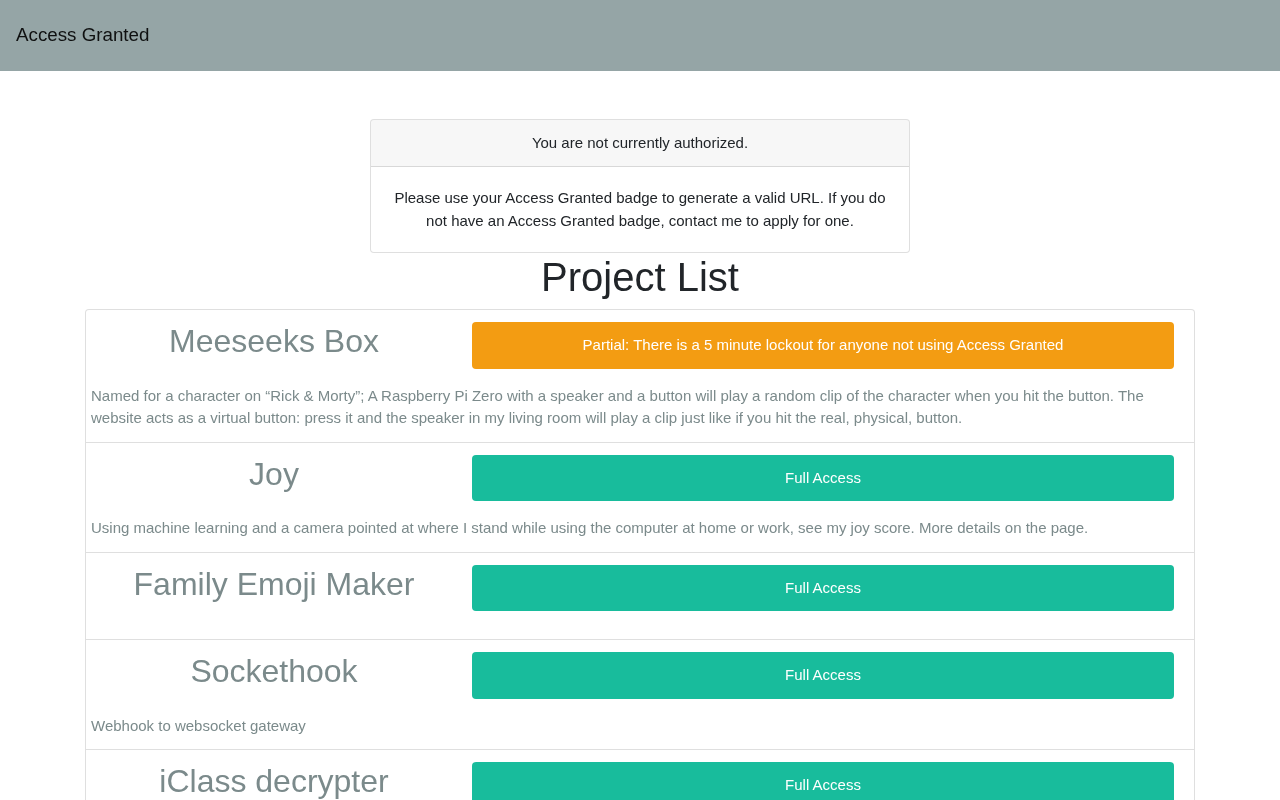Click the Access Granted navbar brand
Viewport: 1280px width, 800px height.
click(82, 35)
